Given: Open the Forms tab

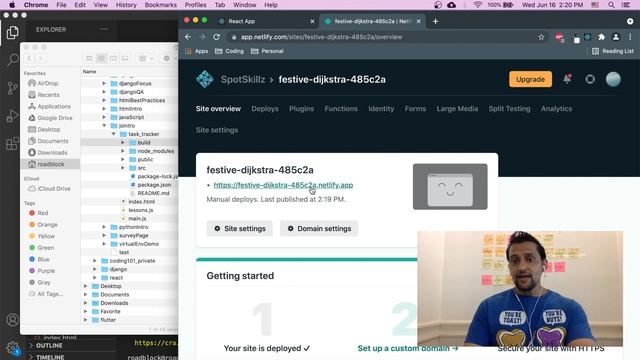Looking at the screenshot, I should (x=415, y=109).
